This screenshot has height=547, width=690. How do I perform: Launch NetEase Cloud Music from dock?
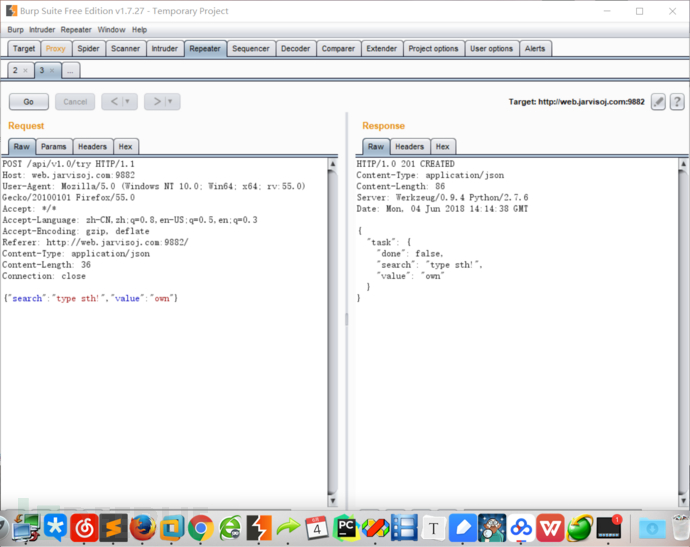coord(84,527)
